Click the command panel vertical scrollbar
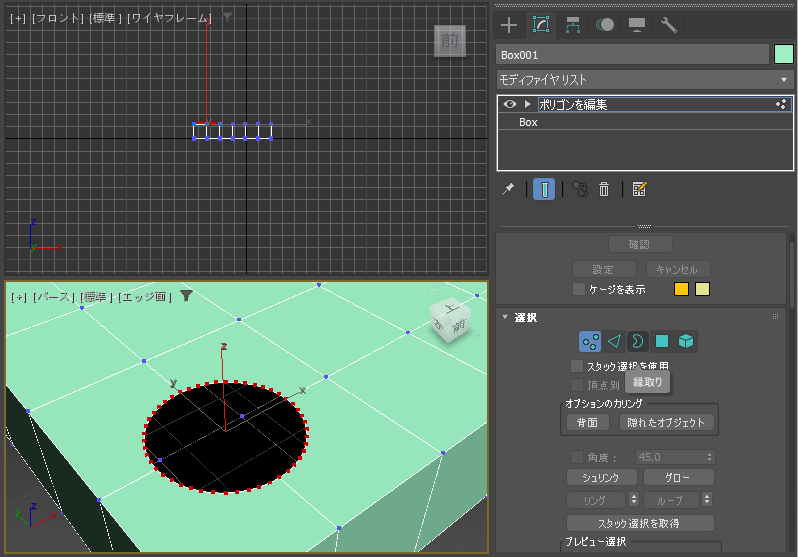The image size is (798, 557). pyautogui.click(x=791, y=275)
